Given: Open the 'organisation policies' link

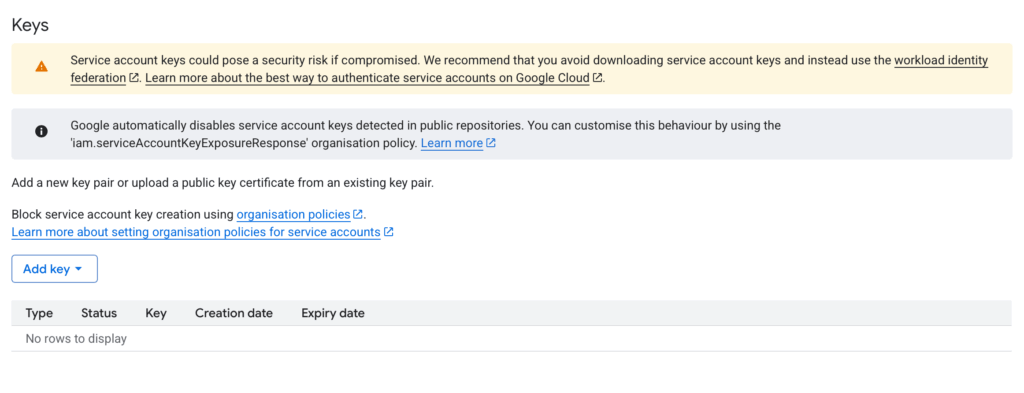Looking at the screenshot, I should pos(293,214).
